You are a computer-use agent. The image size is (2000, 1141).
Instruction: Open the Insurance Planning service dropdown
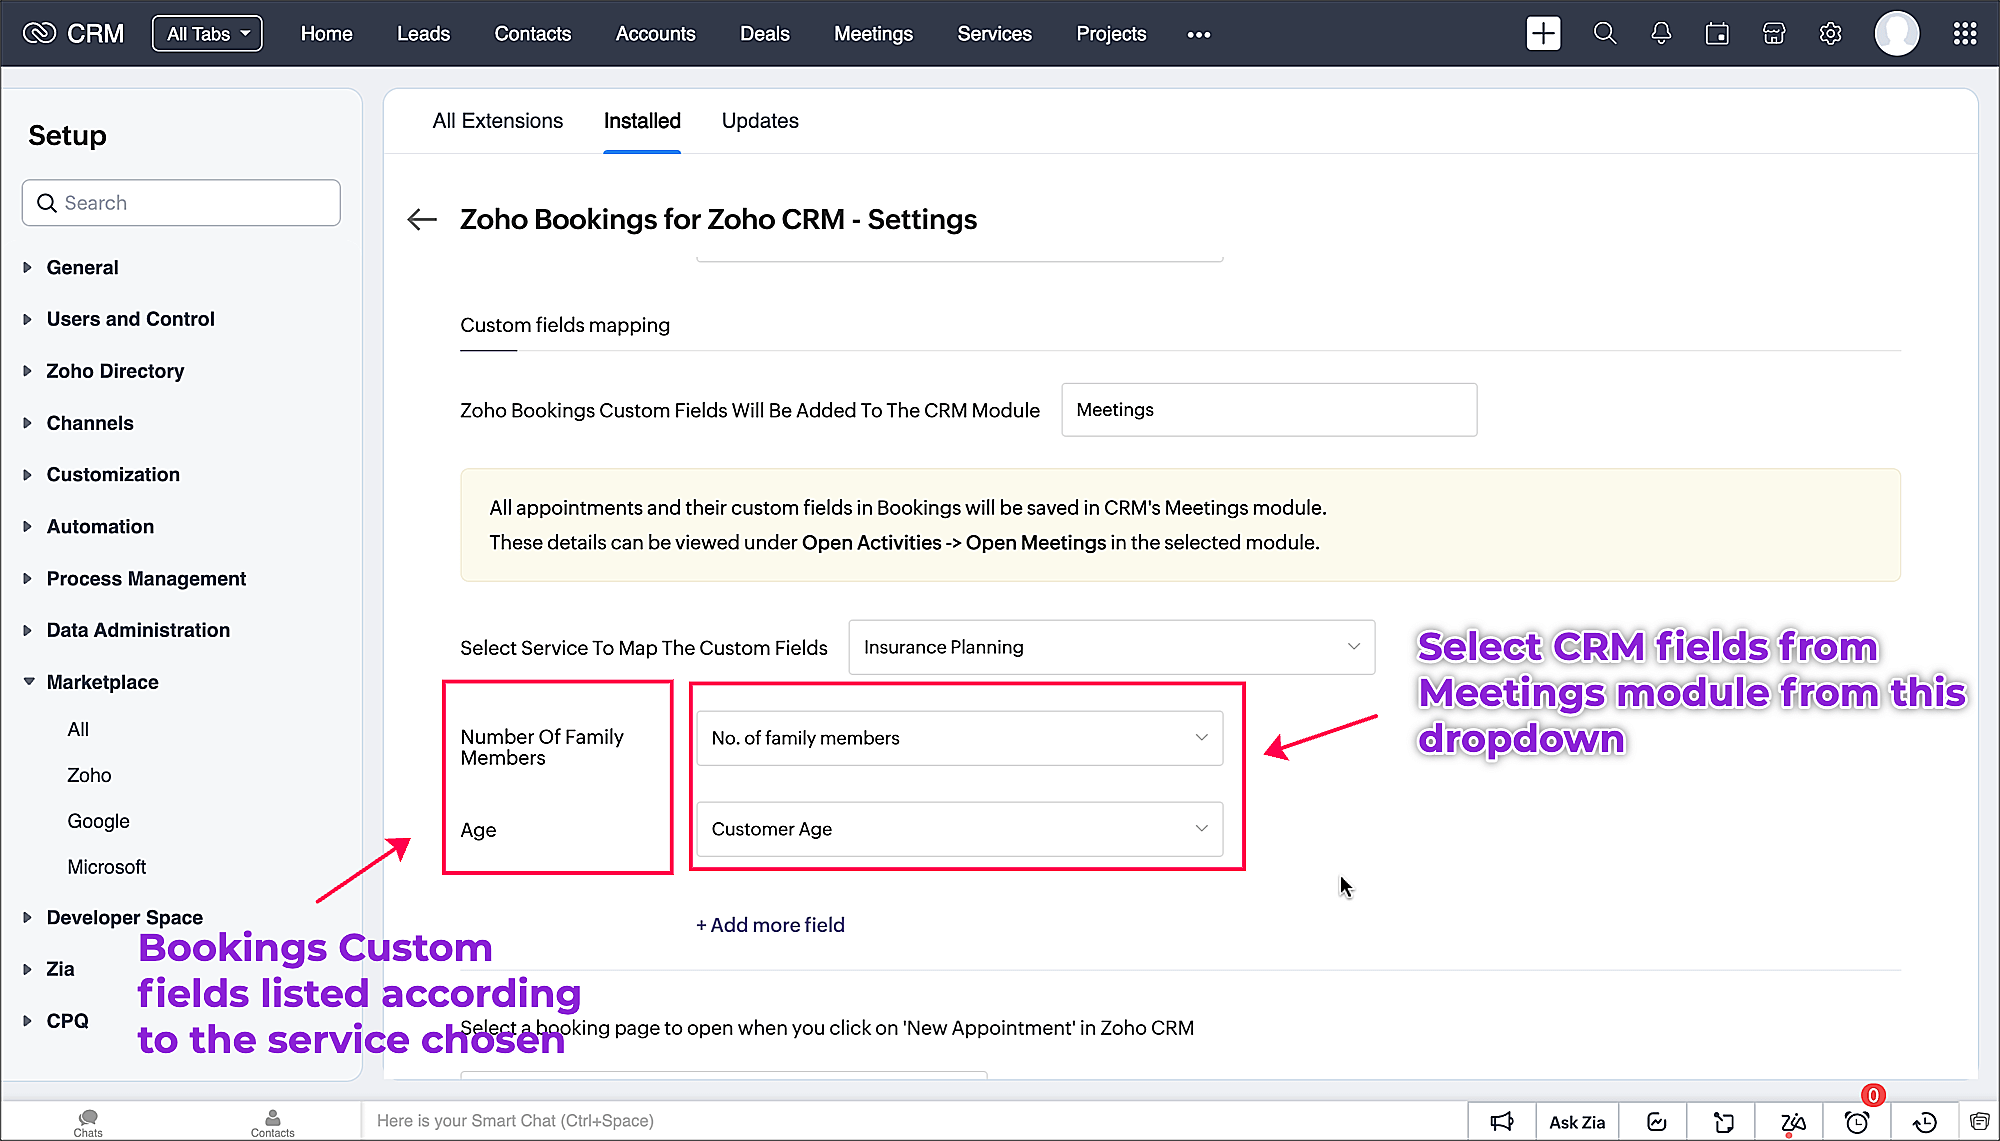1111,648
